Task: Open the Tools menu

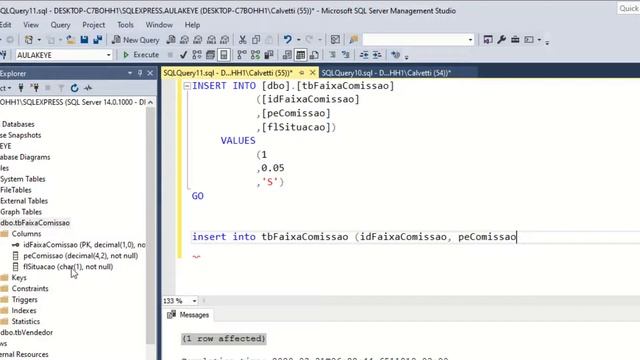Action: [125, 25]
